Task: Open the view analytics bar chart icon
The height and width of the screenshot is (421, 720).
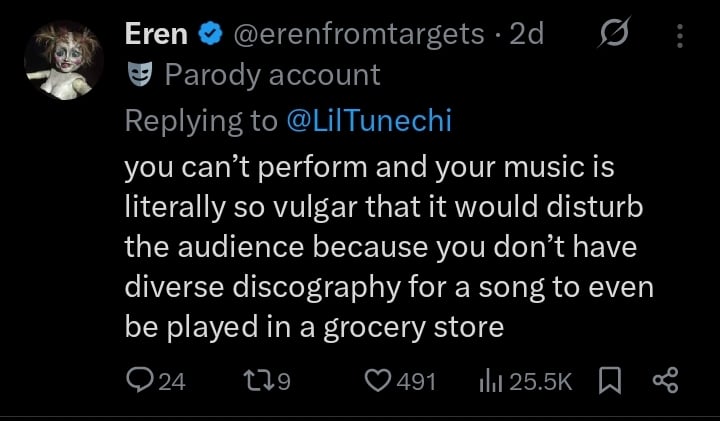Action: coord(492,380)
